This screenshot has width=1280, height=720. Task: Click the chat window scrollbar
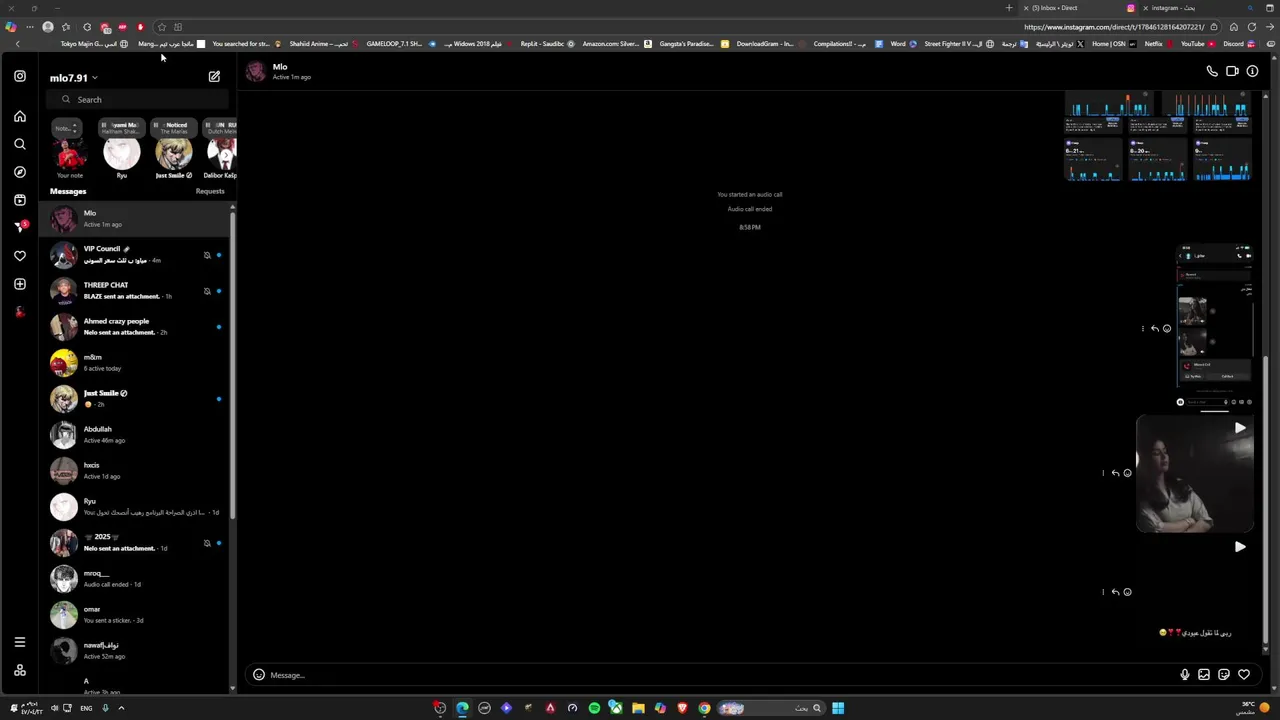tap(1266, 500)
